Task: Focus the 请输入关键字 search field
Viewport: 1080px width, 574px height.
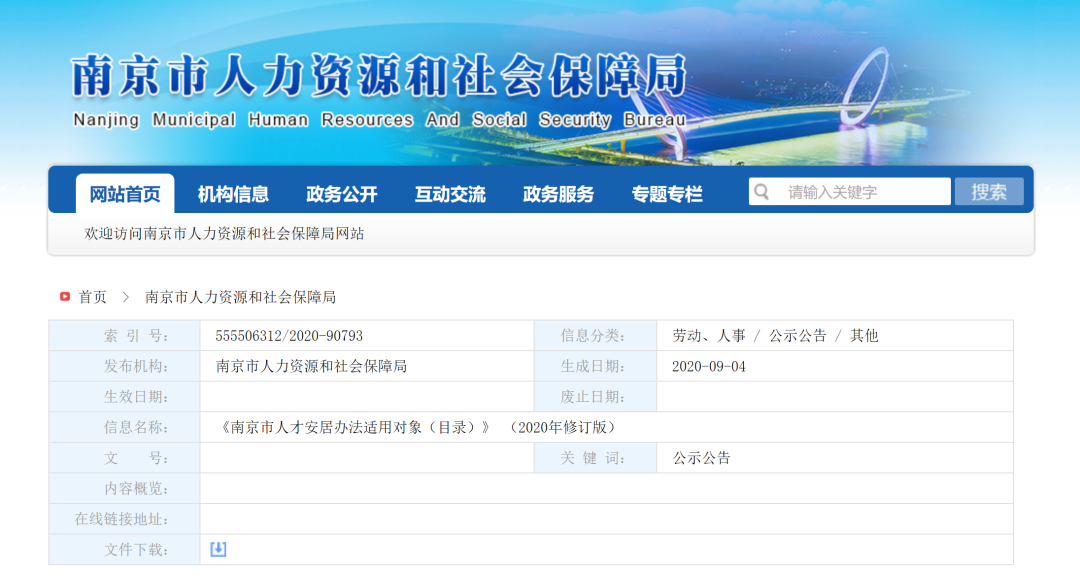Action: 850,192
